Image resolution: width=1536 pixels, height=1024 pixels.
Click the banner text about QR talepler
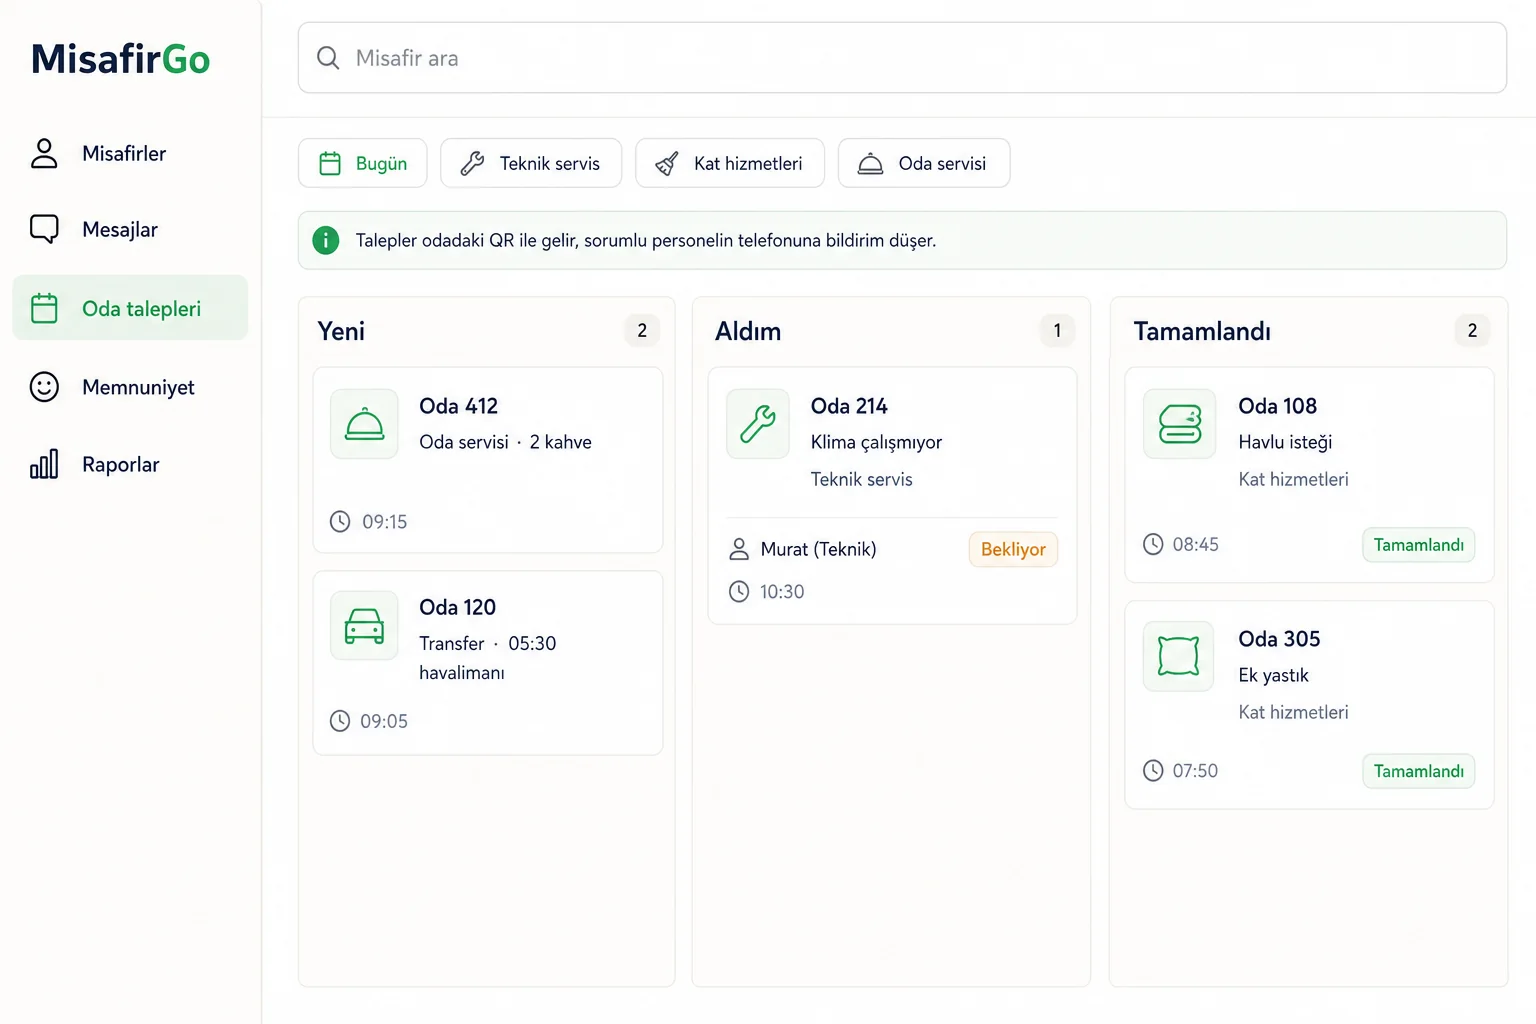pos(646,240)
